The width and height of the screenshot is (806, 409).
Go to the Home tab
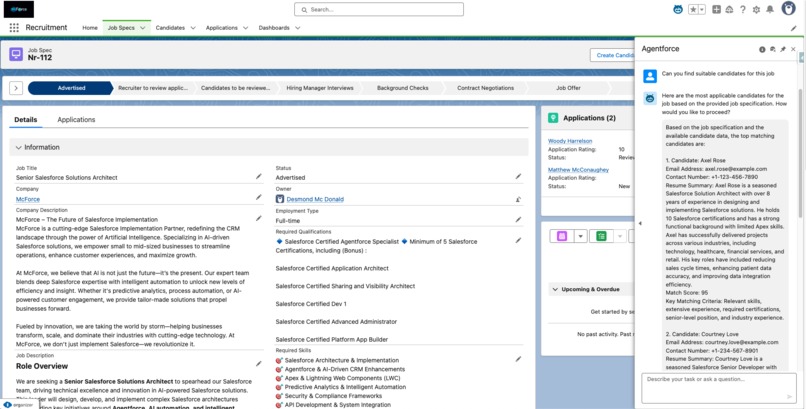point(90,28)
